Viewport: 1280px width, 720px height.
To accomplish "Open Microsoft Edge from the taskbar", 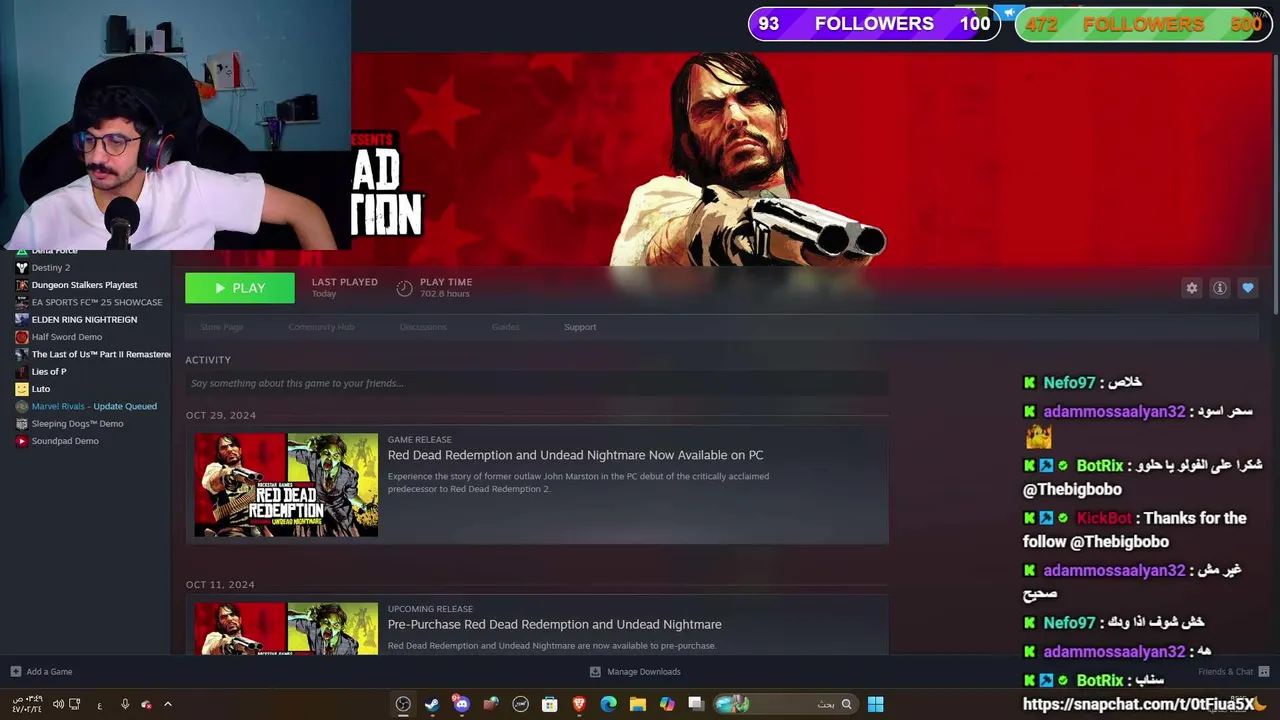I will tap(608, 704).
